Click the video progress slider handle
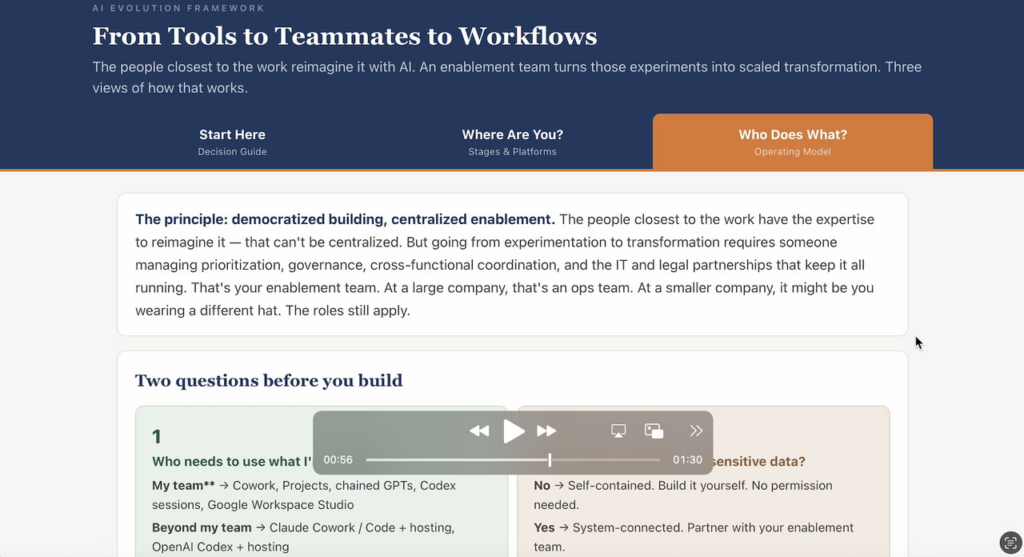The height and width of the screenshot is (557, 1024). (x=550, y=460)
